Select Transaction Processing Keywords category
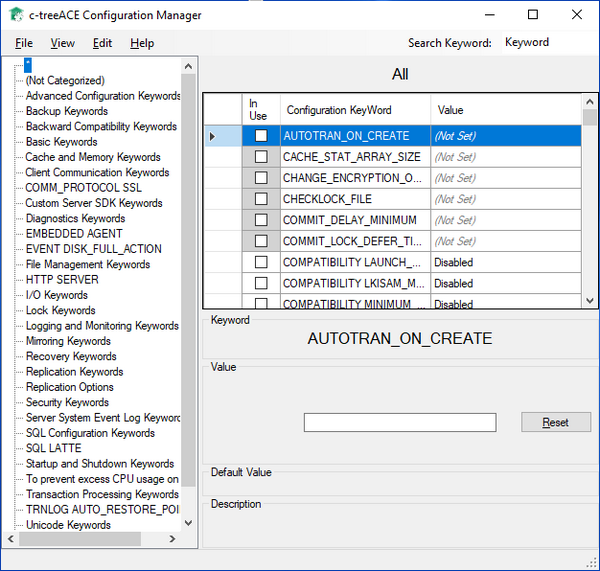The image size is (600, 571). tap(102, 494)
